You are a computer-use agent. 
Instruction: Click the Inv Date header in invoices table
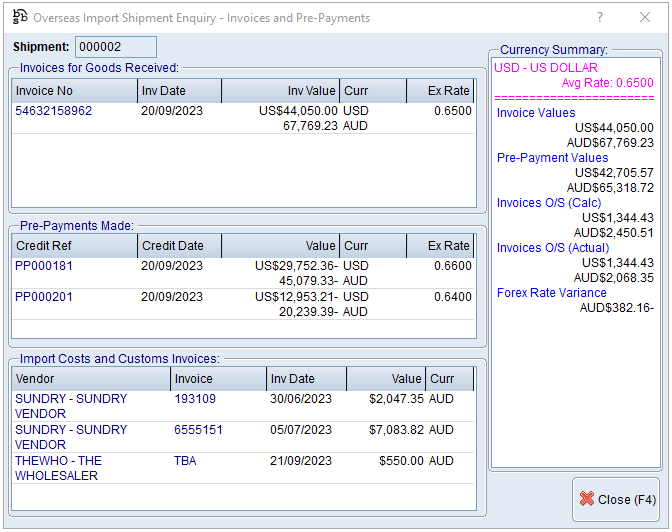click(x=178, y=91)
